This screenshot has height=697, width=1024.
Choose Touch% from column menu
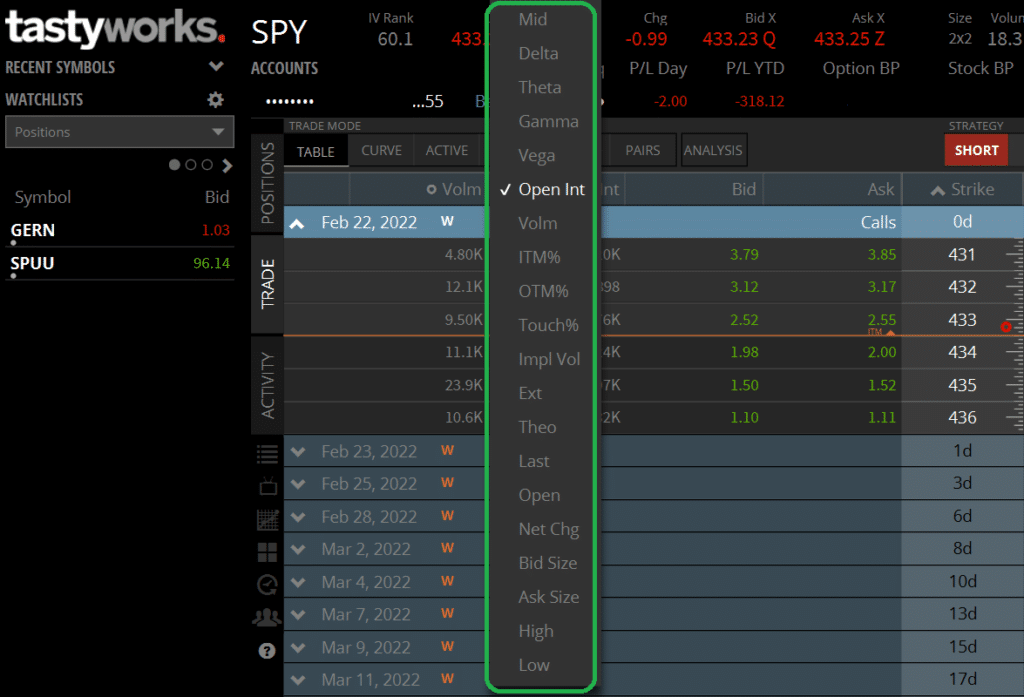tap(549, 325)
